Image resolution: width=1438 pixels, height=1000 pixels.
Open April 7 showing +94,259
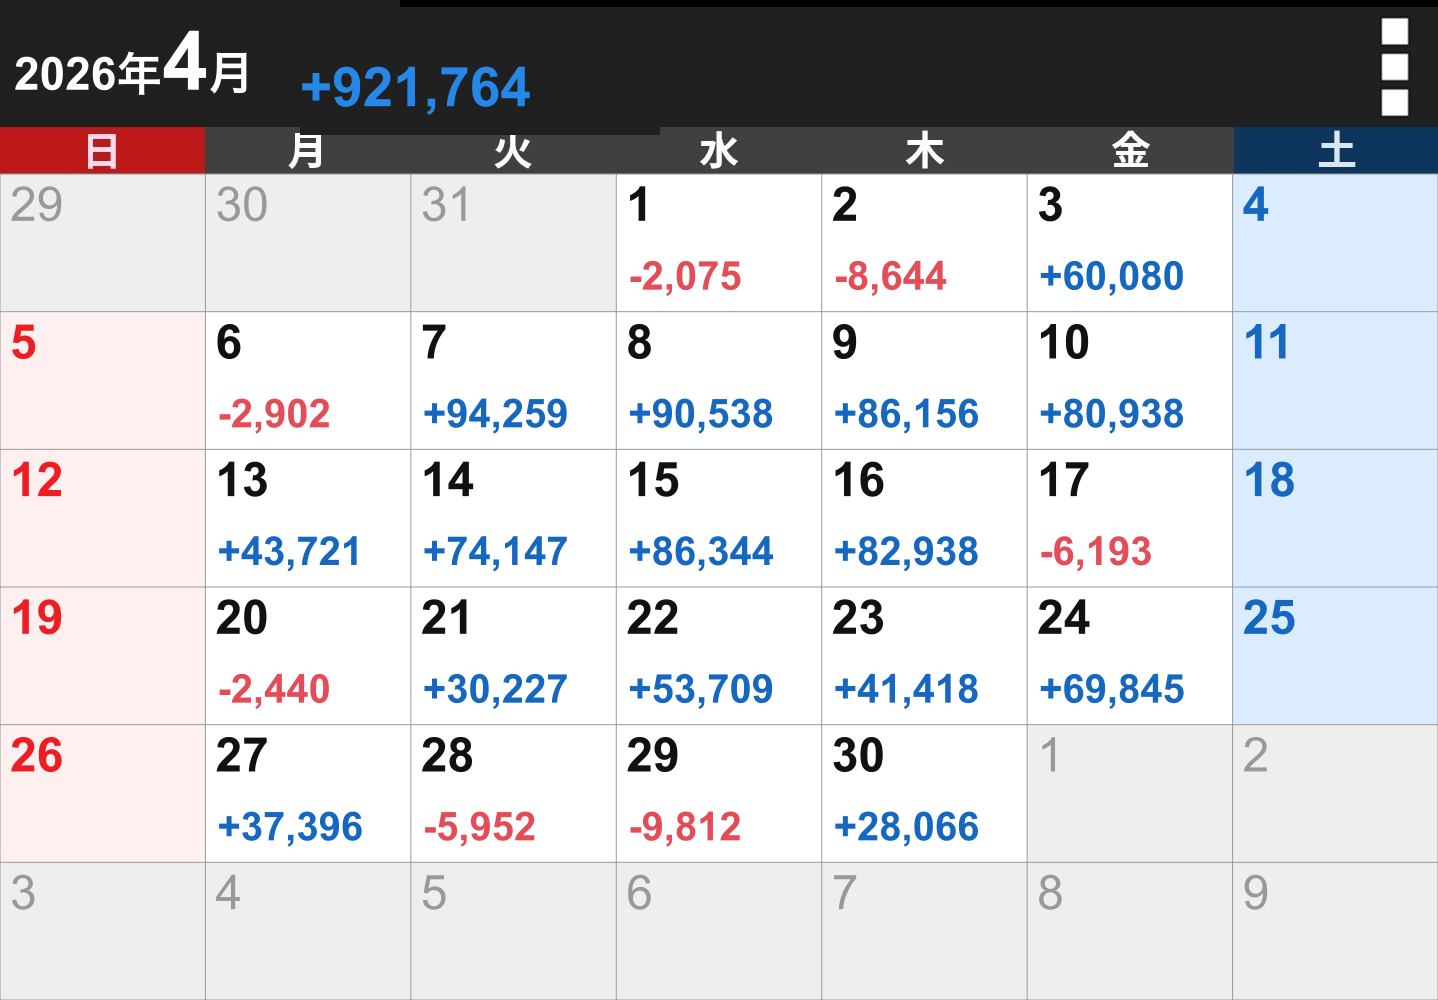[513, 381]
